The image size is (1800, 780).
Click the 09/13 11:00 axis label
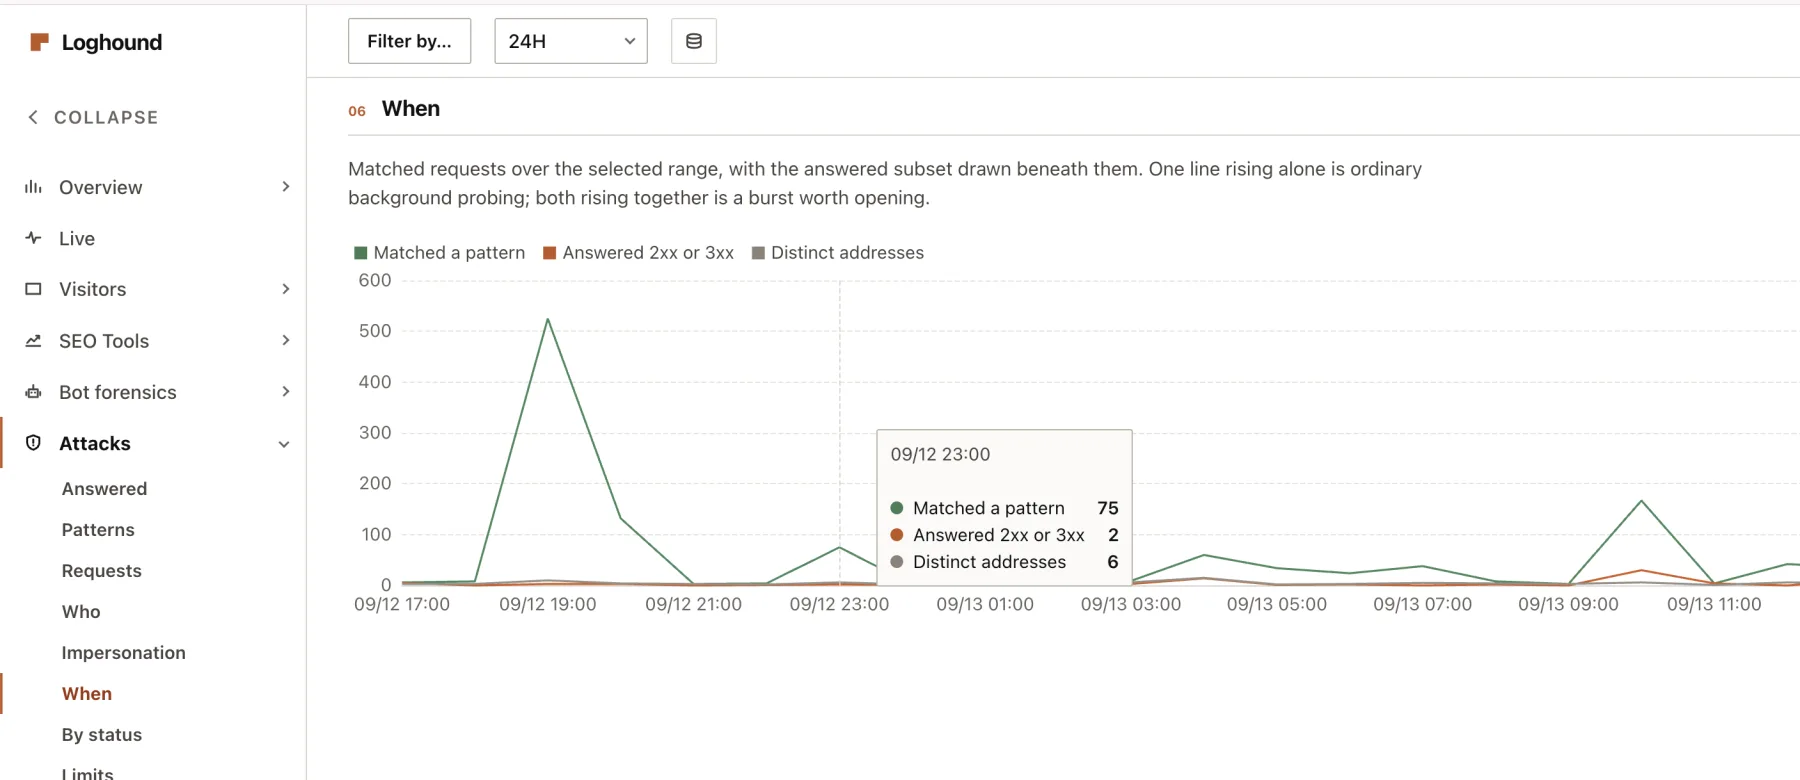[1714, 604]
